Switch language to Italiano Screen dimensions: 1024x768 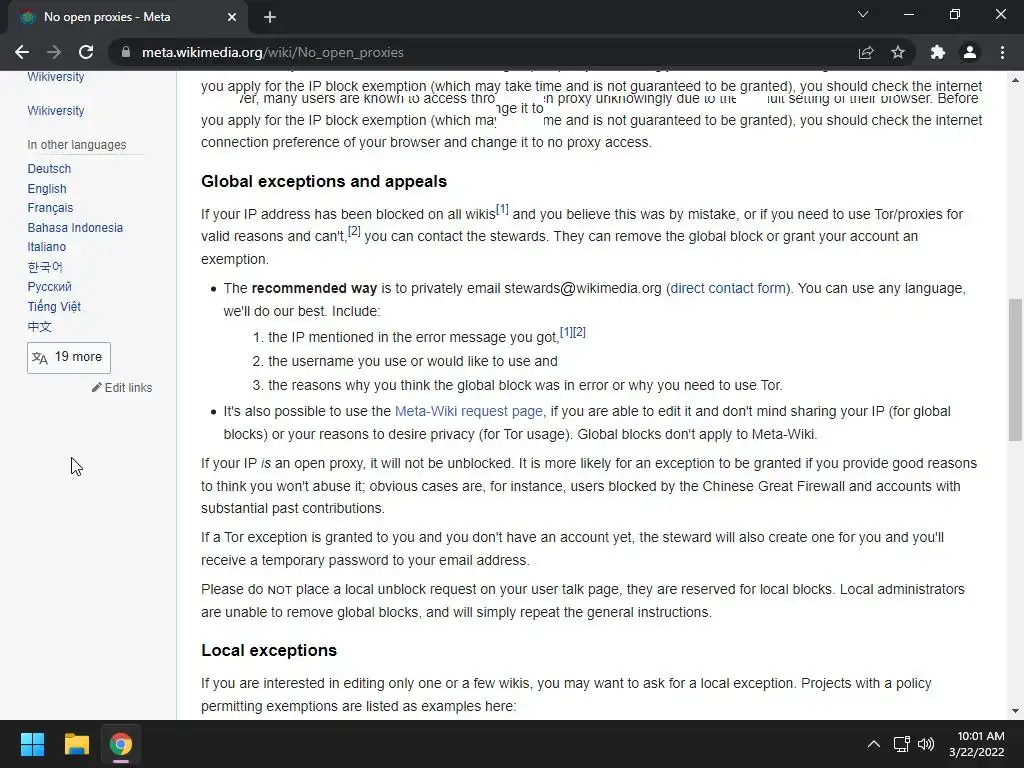46,247
